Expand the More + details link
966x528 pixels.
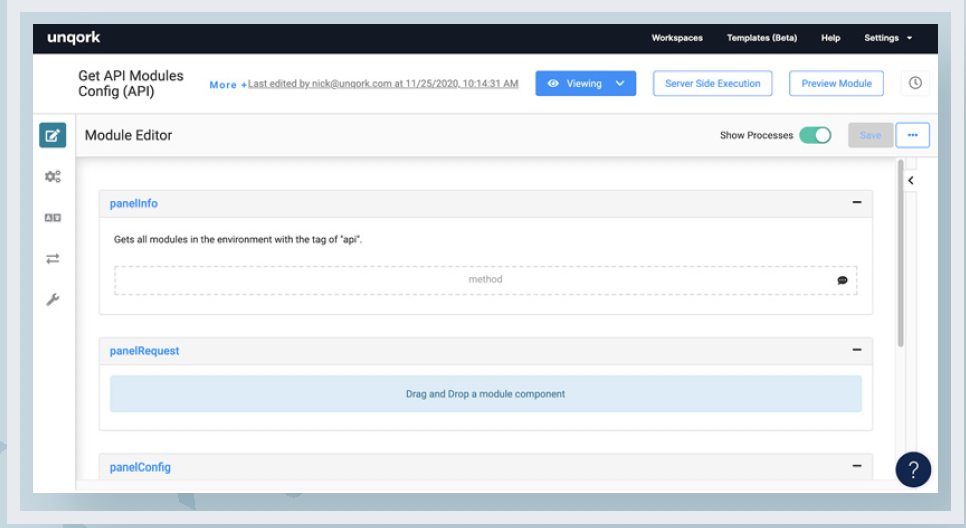coord(228,85)
